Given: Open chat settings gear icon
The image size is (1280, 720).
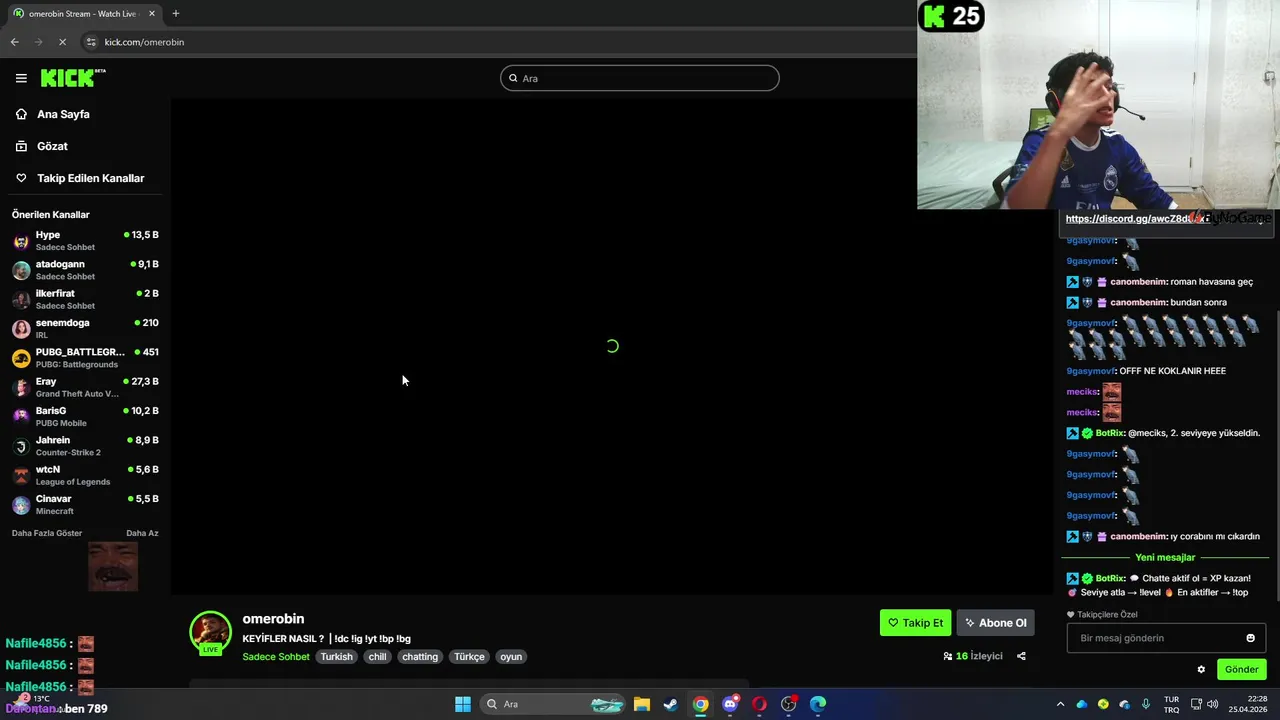Looking at the screenshot, I should (x=1201, y=669).
